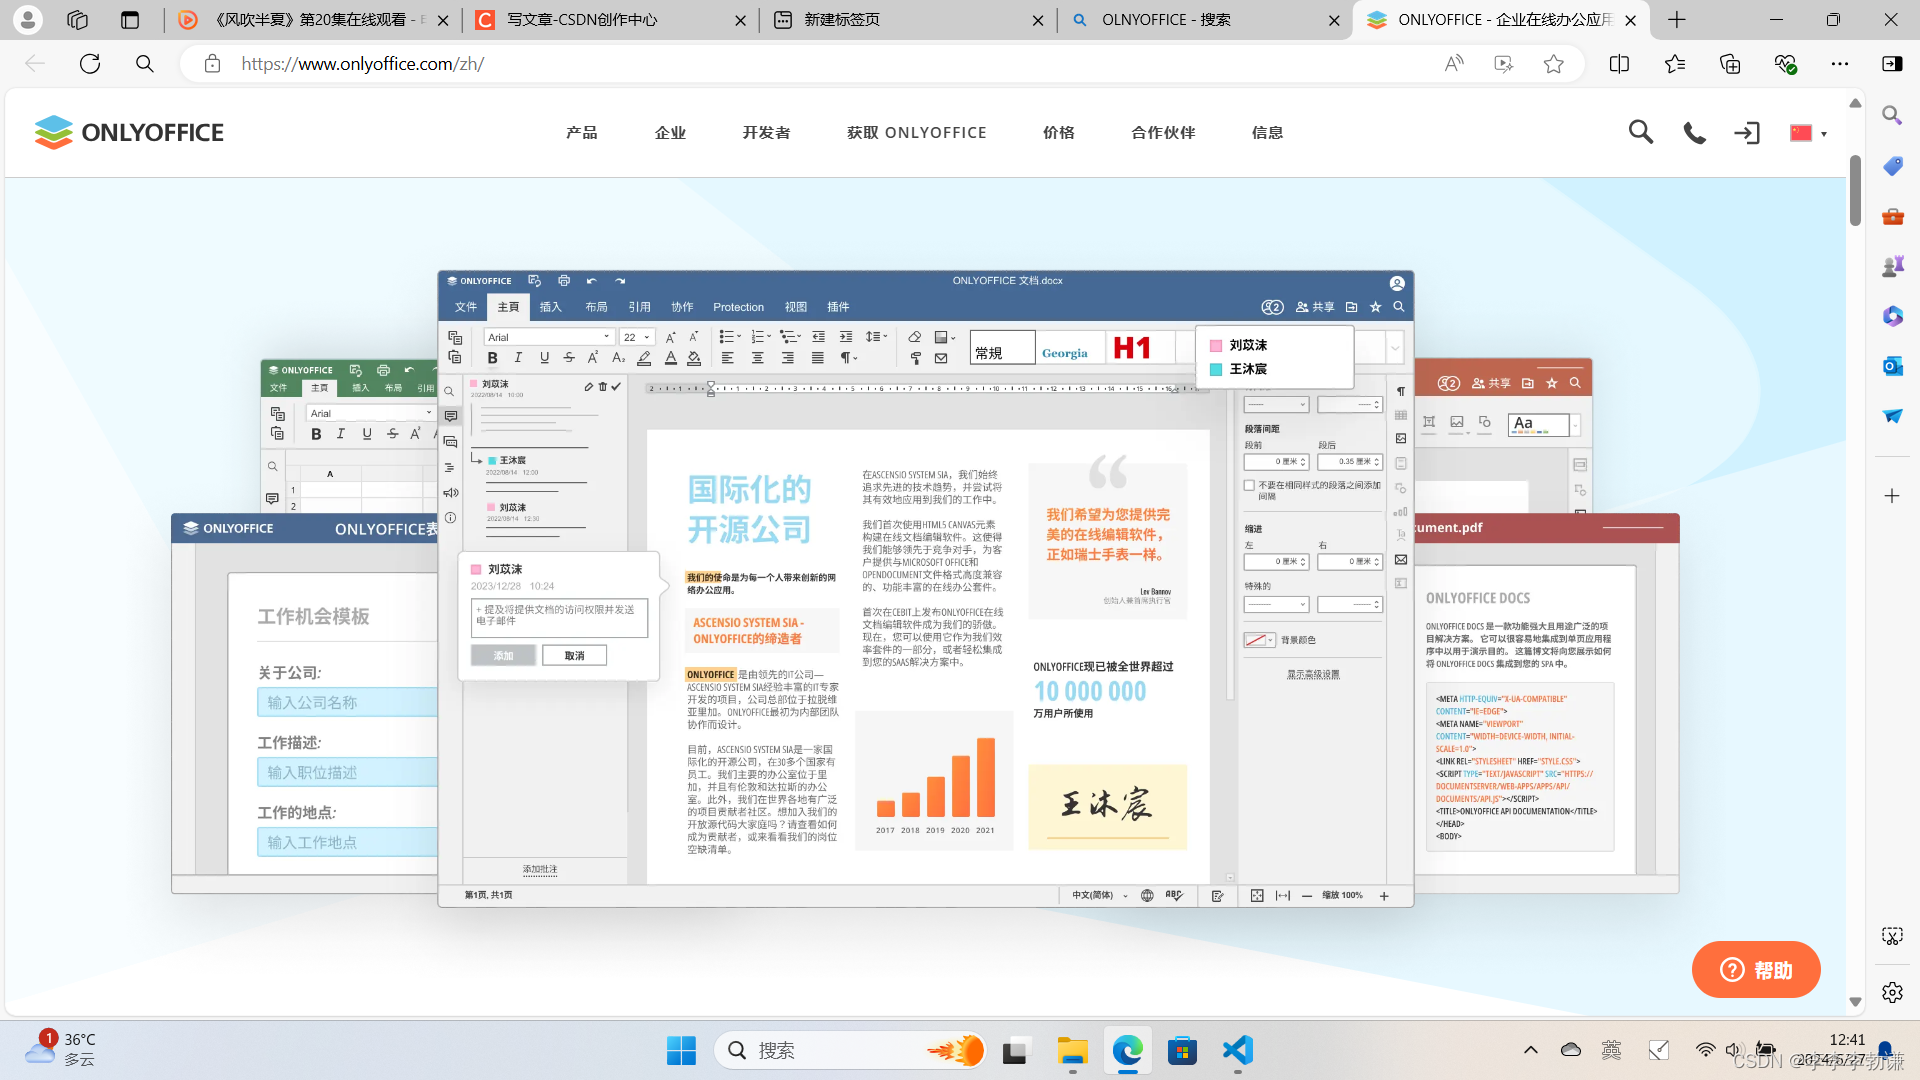The height and width of the screenshot is (1080, 1920).
Task: Open the Wi-Fi network tray icon
Action: click(x=1705, y=1050)
